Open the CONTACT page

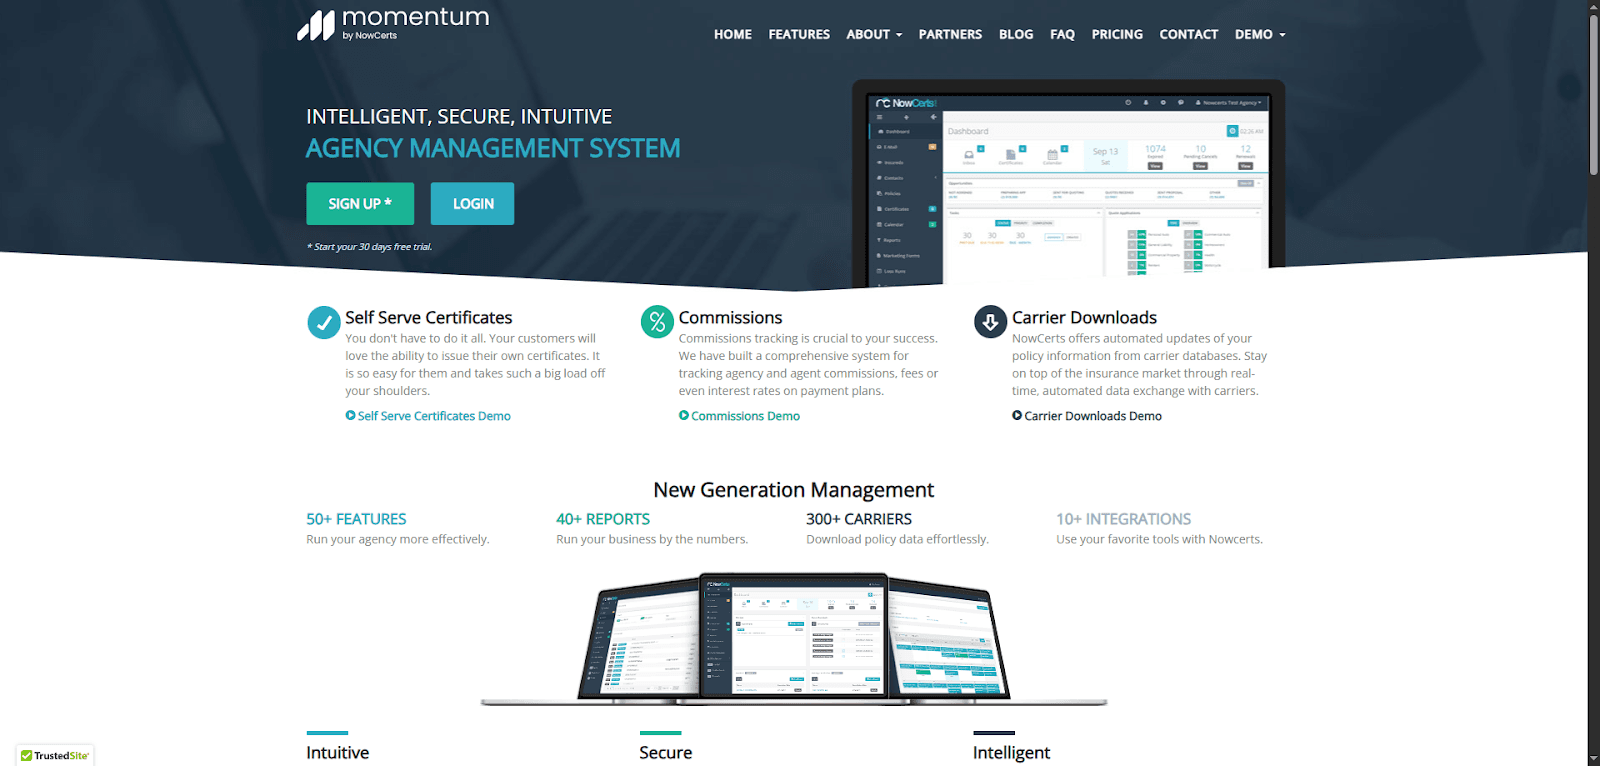point(1189,34)
